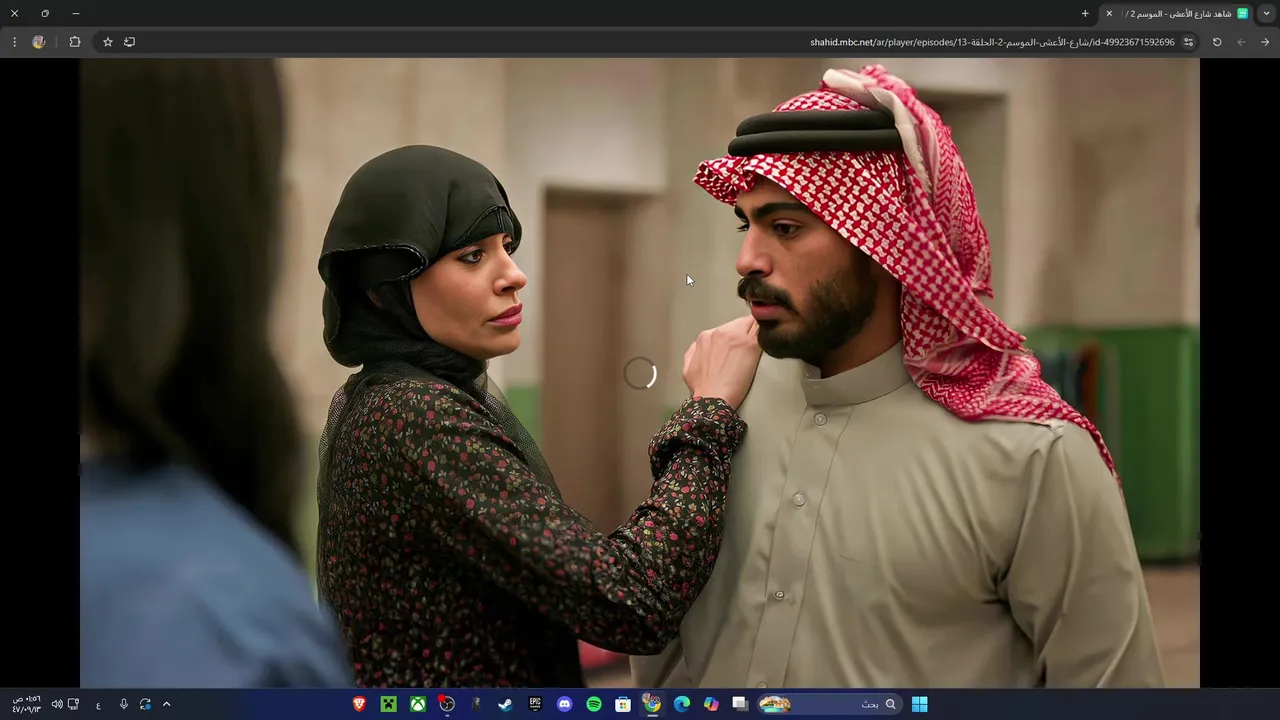Click the video player to pause
Image resolution: width=1280 pixels, height=720 pixels.
point(640,373)
